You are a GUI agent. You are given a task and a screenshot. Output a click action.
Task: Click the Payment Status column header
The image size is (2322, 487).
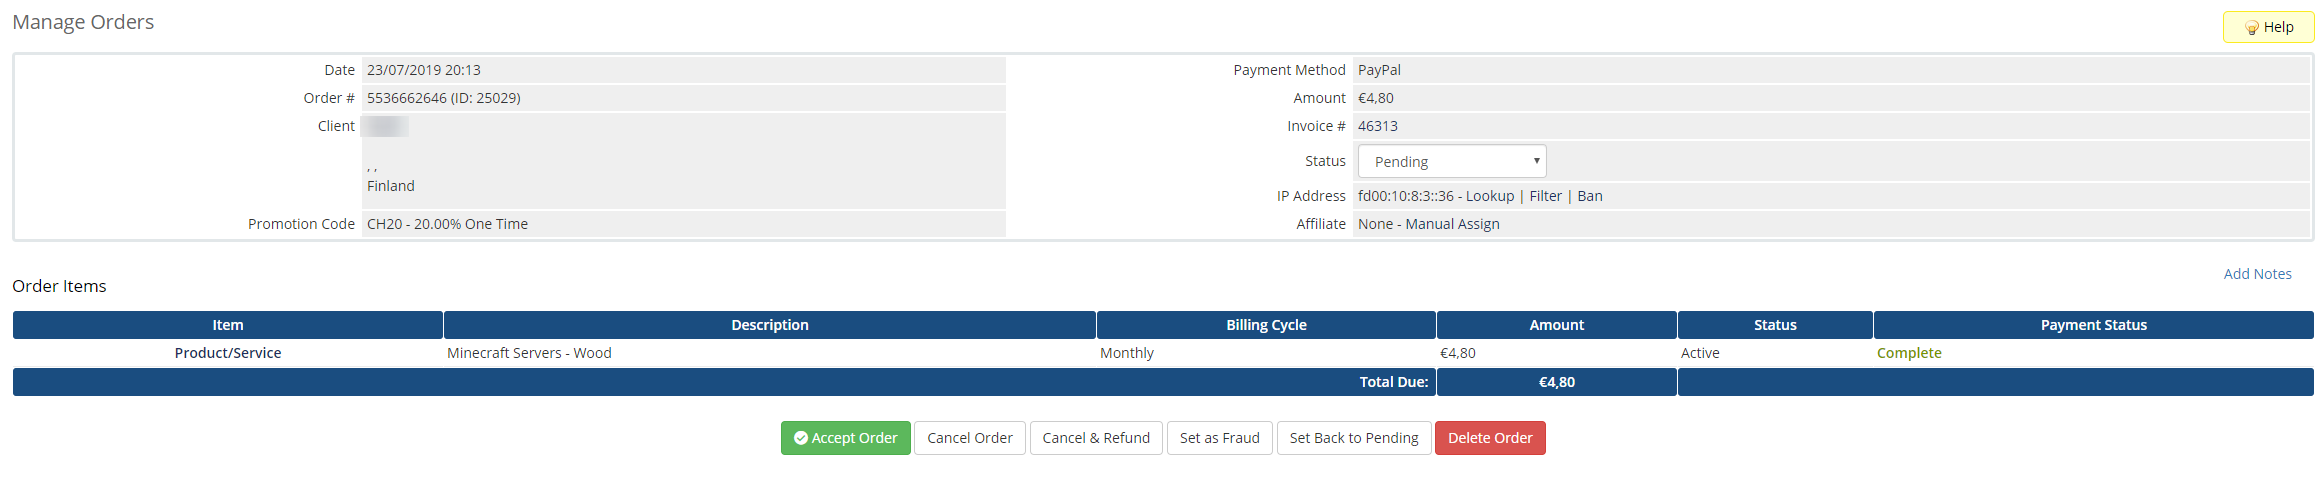point(2093,325)
